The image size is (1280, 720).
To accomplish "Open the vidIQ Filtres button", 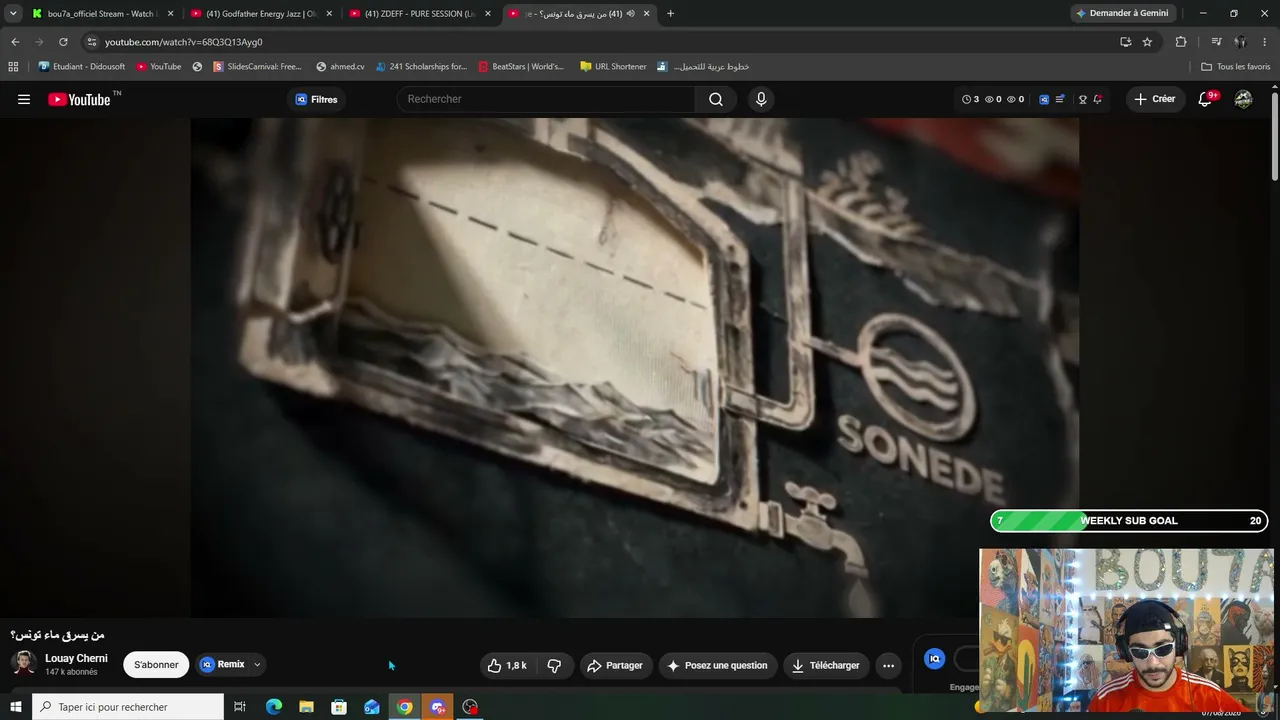I will (x=317, y=99).
